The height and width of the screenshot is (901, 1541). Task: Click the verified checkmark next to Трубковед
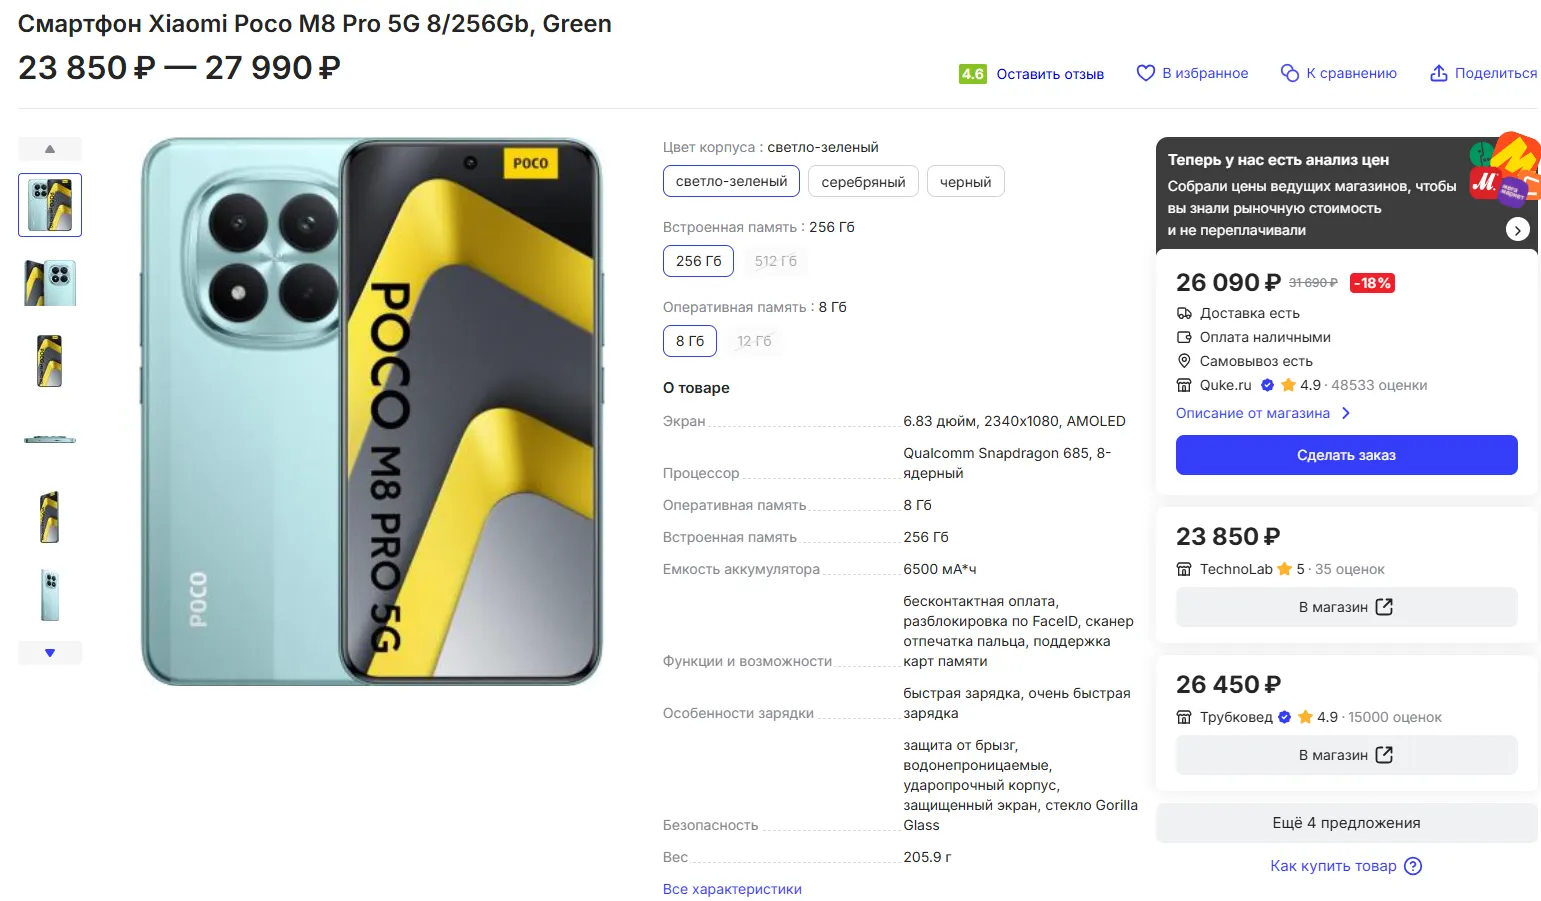1284,717
